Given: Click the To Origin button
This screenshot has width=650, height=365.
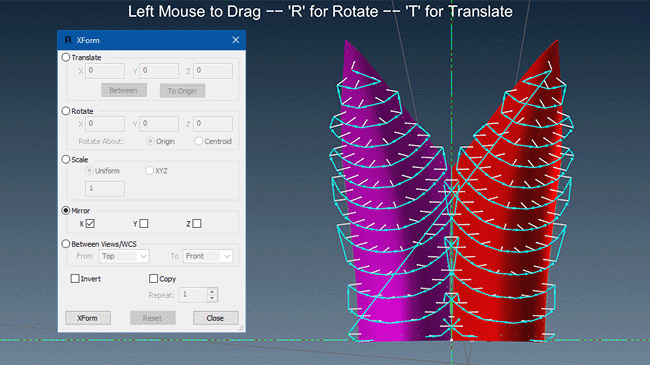Looking at the screenshot, I should 182,90.
